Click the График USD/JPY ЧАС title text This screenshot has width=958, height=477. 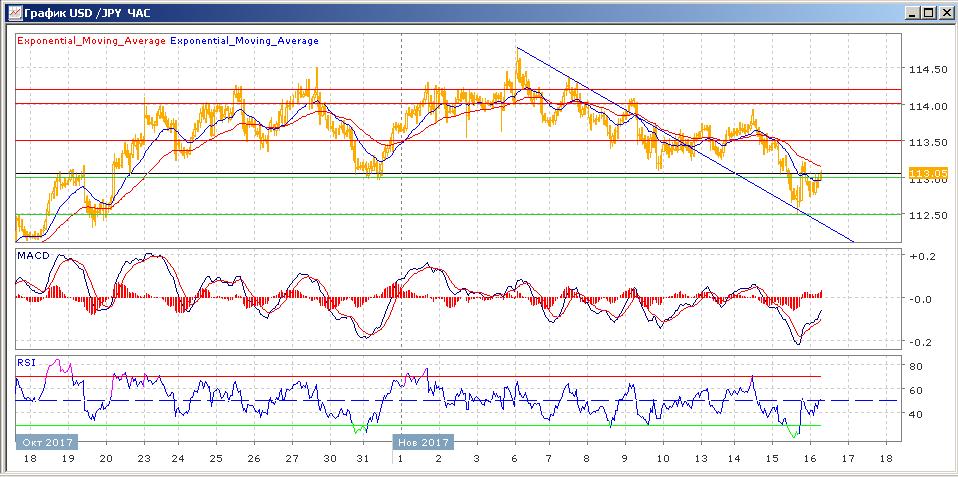coord(81,12)
